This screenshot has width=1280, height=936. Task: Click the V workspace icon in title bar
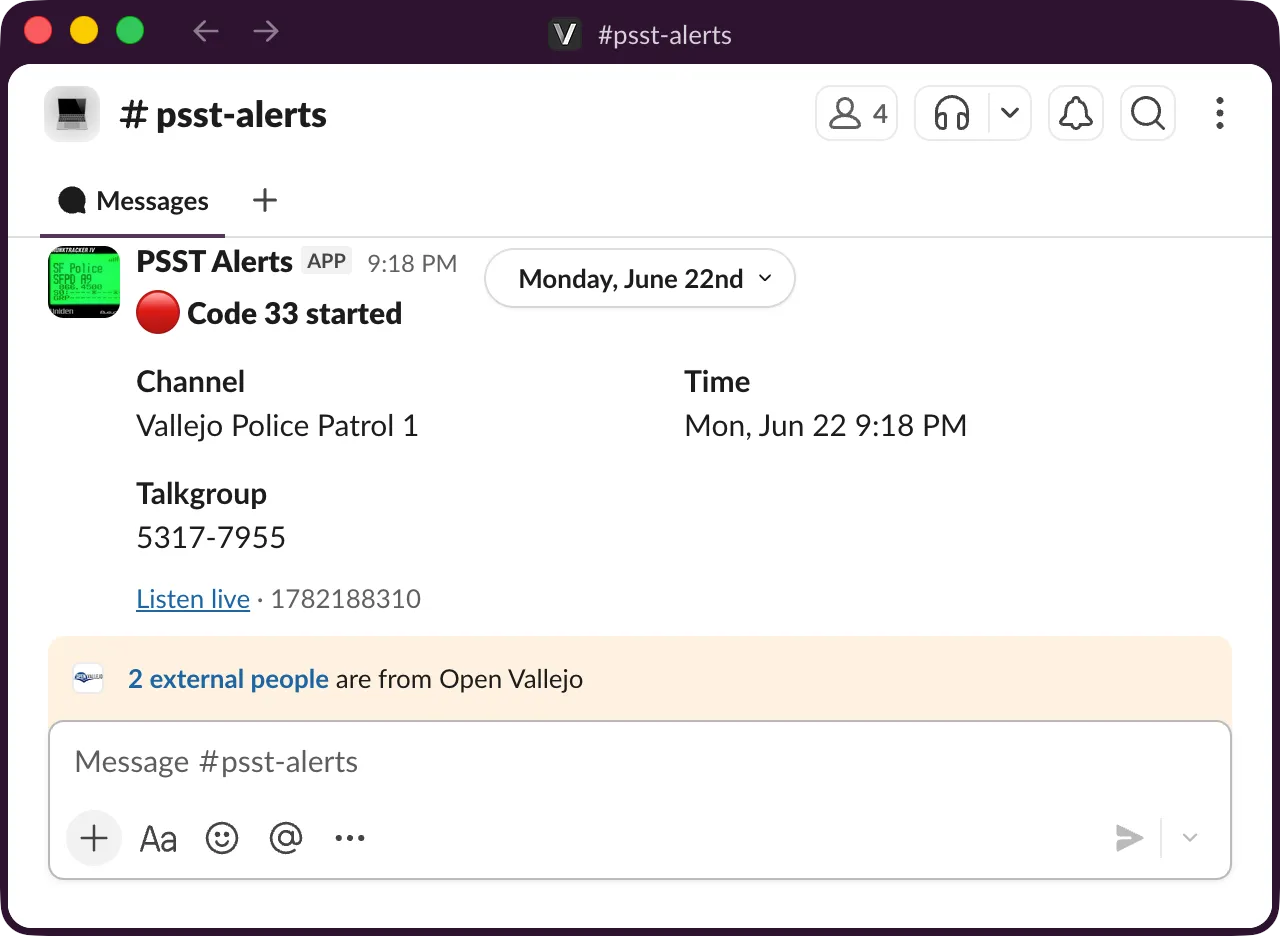(565, 35)
